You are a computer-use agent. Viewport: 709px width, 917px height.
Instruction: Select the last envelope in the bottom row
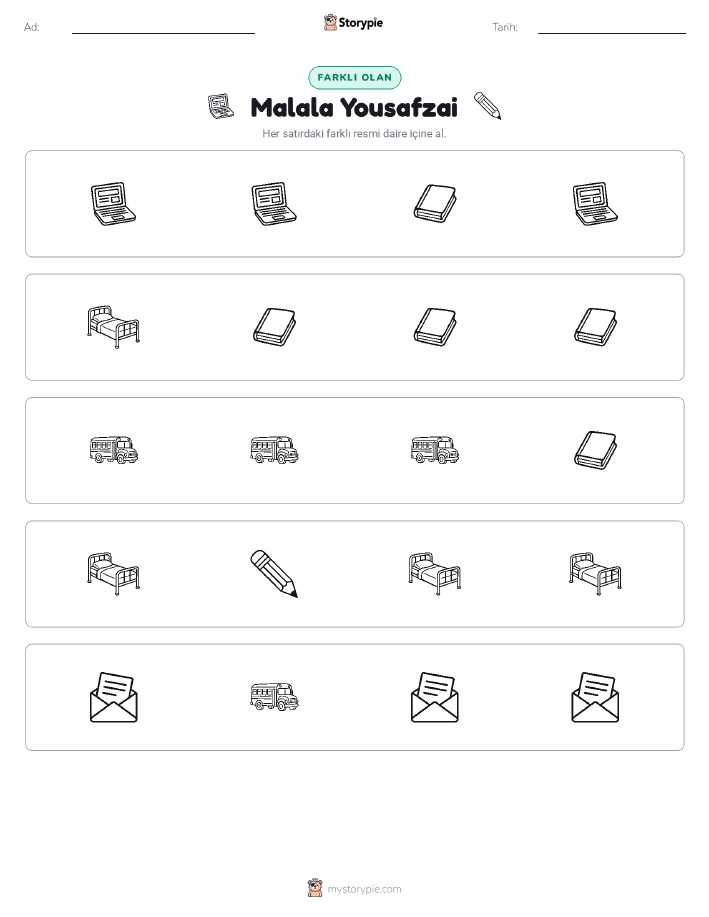click(x=596, y=697)
